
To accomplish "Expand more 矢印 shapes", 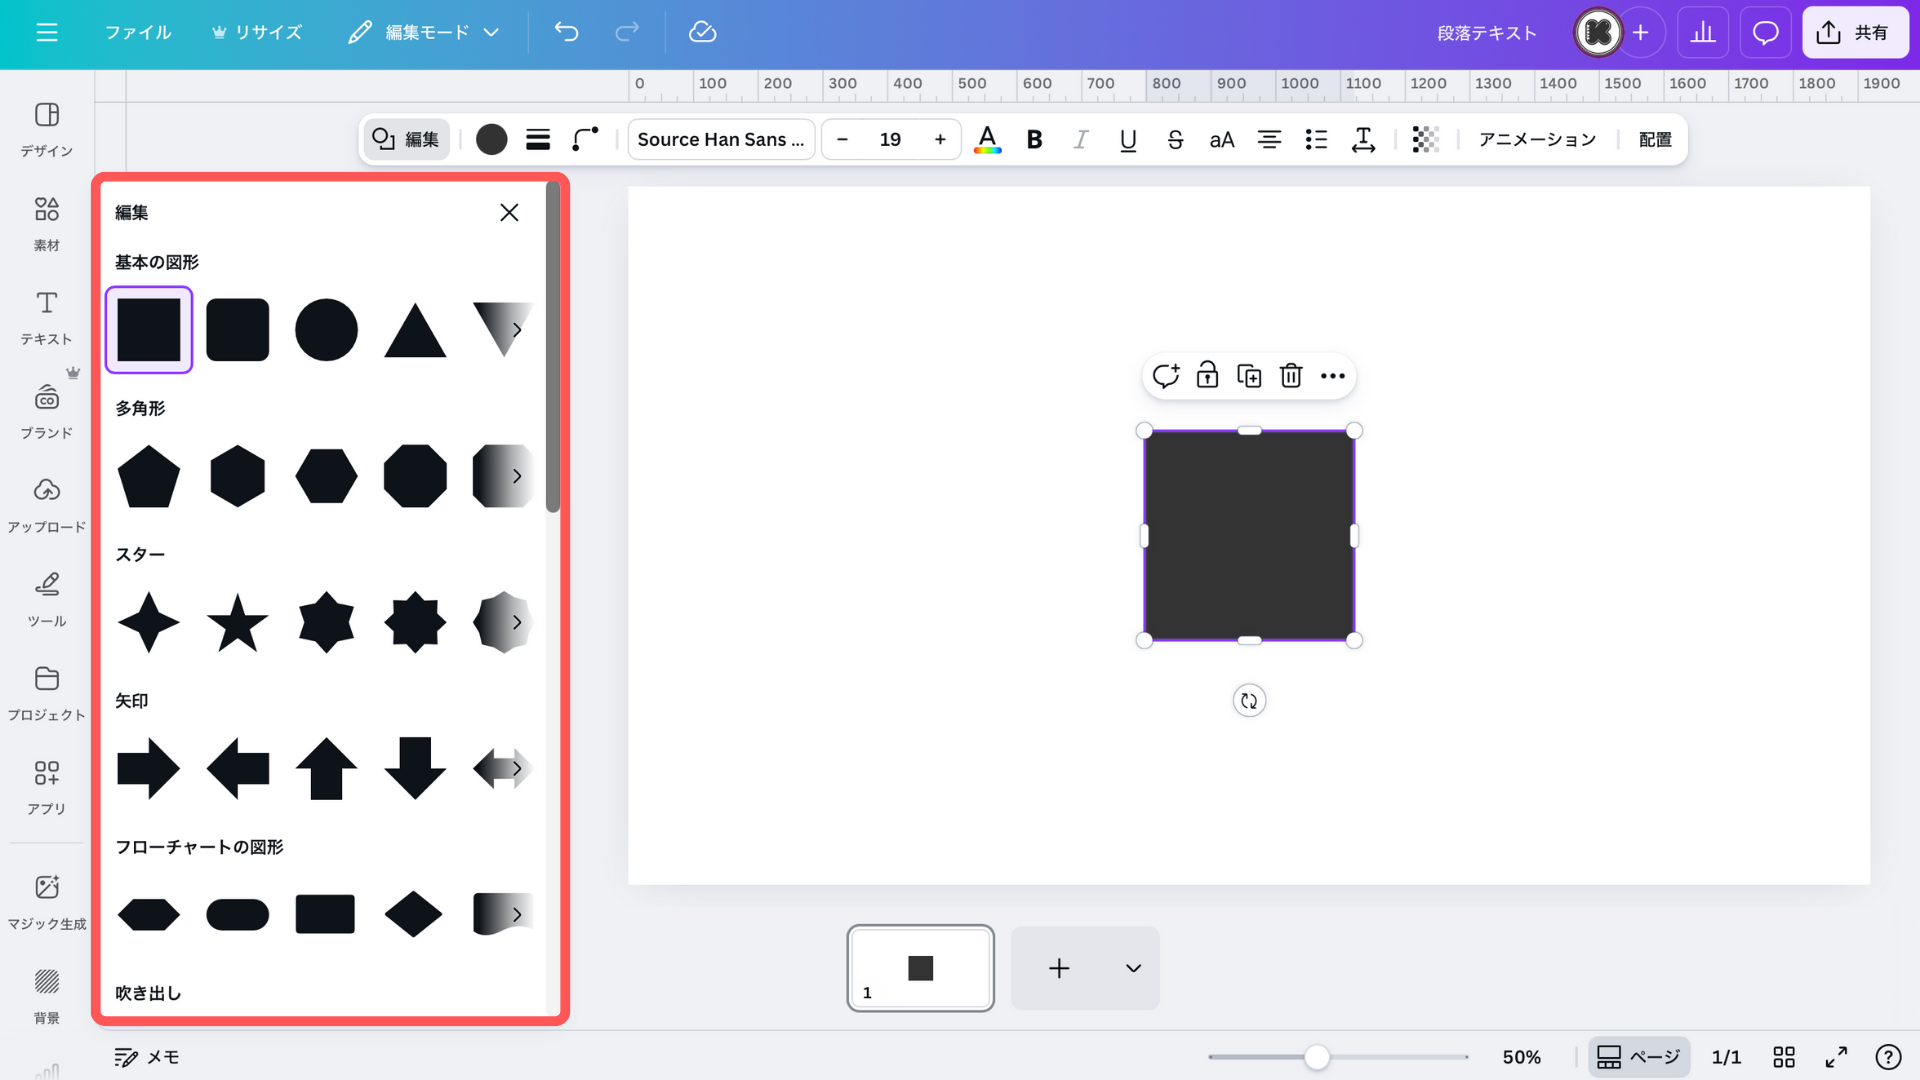I will pos(516,768).
